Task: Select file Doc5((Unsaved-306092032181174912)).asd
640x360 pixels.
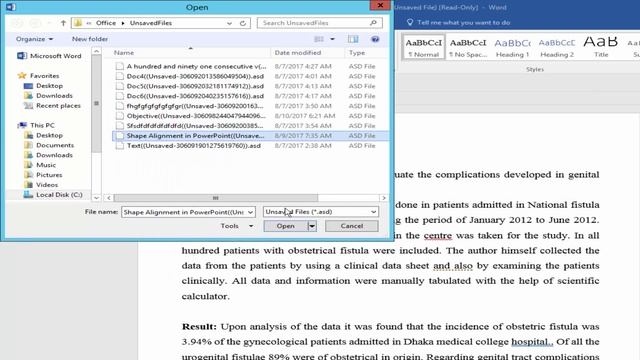Action: (x=250, y=86)
